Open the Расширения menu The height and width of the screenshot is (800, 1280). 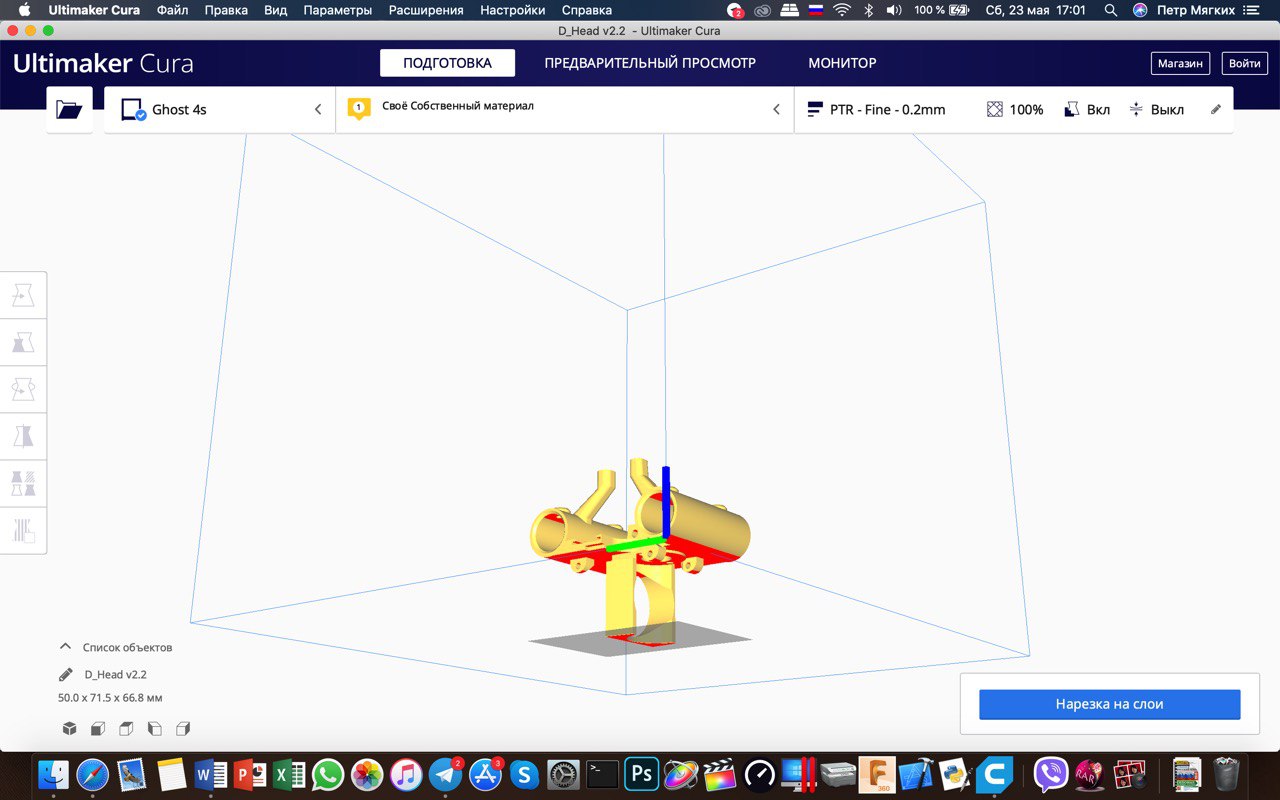pos(426,10)
